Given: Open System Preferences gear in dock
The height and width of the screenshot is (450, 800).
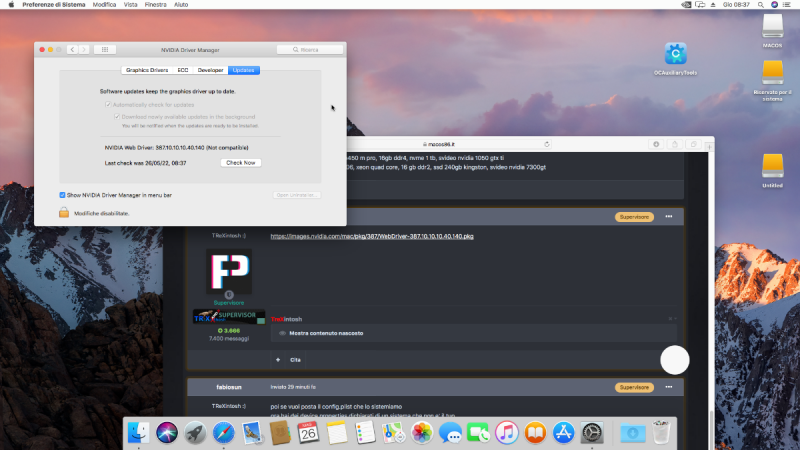Looking at the screenshot, I should pos(592,433).
